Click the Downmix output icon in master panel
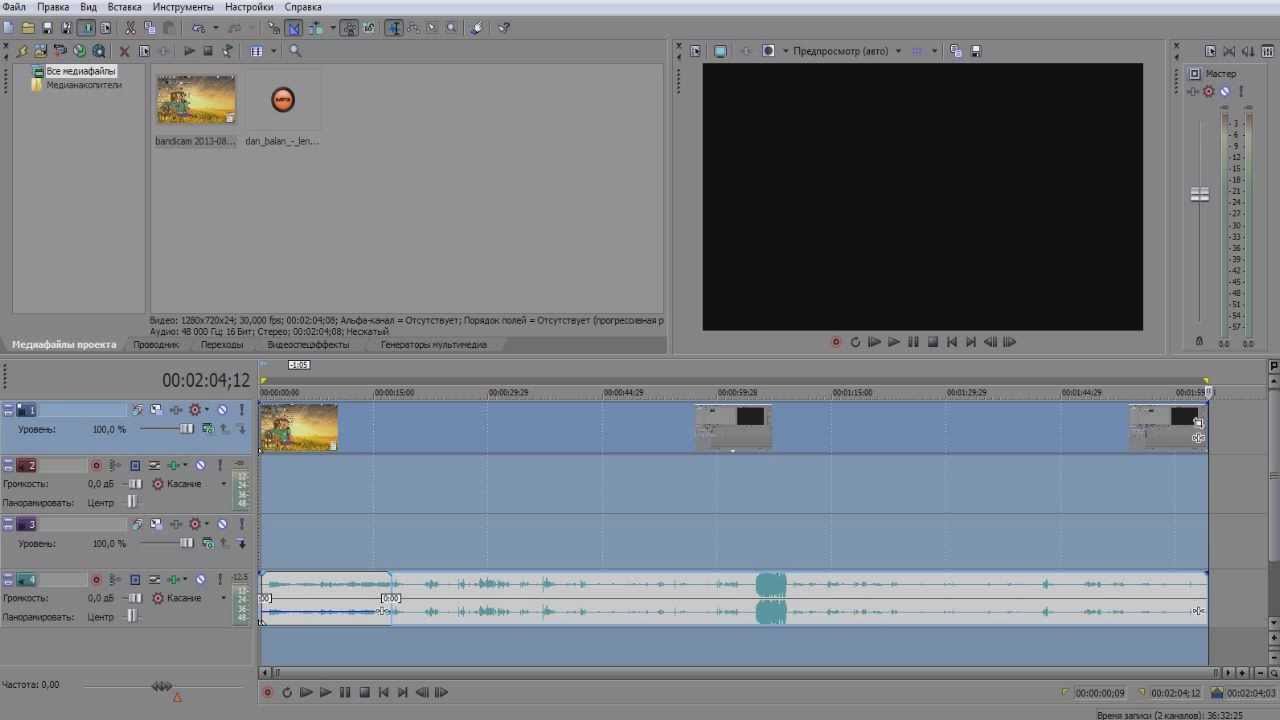This screenshot has height=720, width=1280. 1229,51
